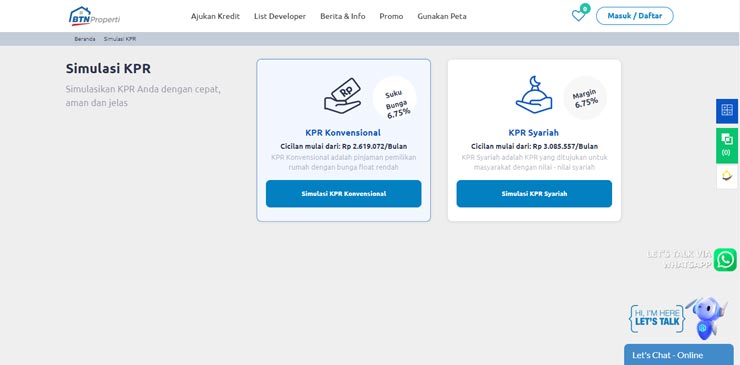
Task: Click the KPR Syariah description text
Action: click(x=534, y=162)
